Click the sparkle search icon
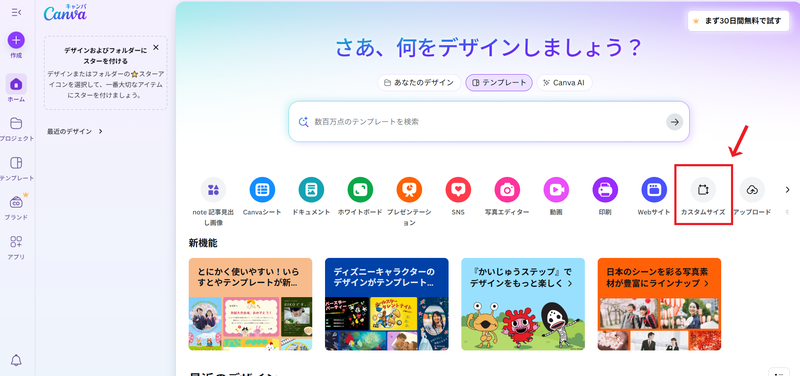The image size is (800, 376). click(x=304, y=122)
